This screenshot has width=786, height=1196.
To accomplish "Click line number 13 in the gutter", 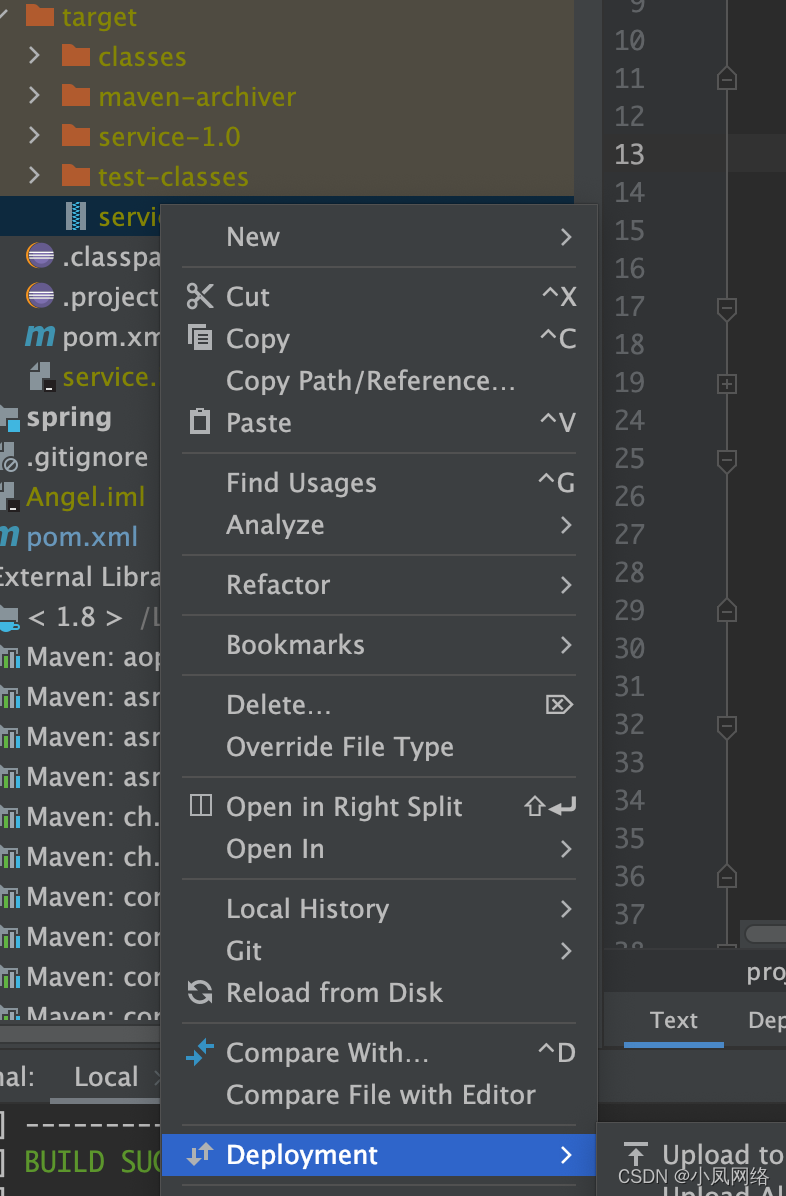I will click(x=629, y=154).
